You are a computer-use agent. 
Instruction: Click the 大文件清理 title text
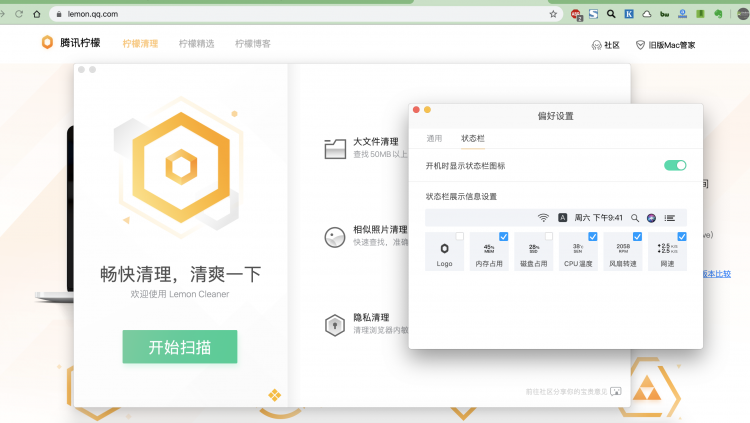pyautogui.click(x=376, y=142)
